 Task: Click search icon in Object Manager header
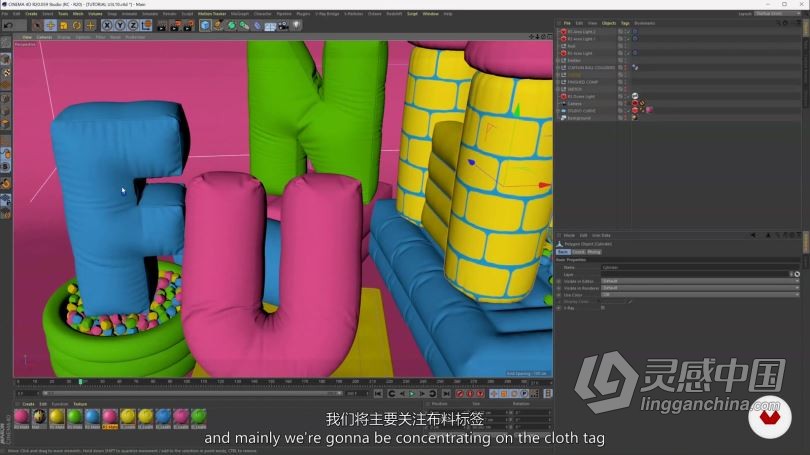click(x=778, y=23)
